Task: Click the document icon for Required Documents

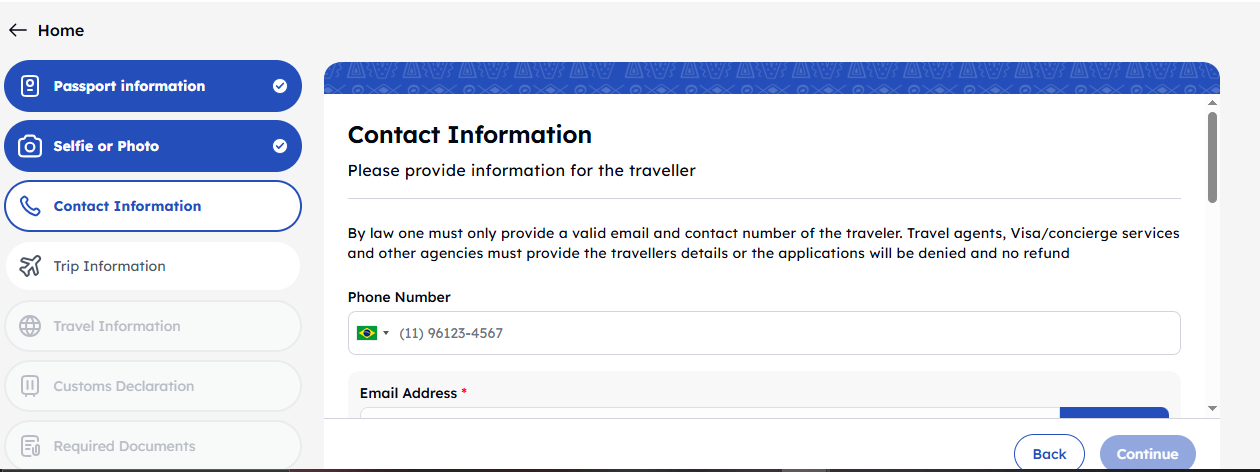Action: [x=30, y=446]
